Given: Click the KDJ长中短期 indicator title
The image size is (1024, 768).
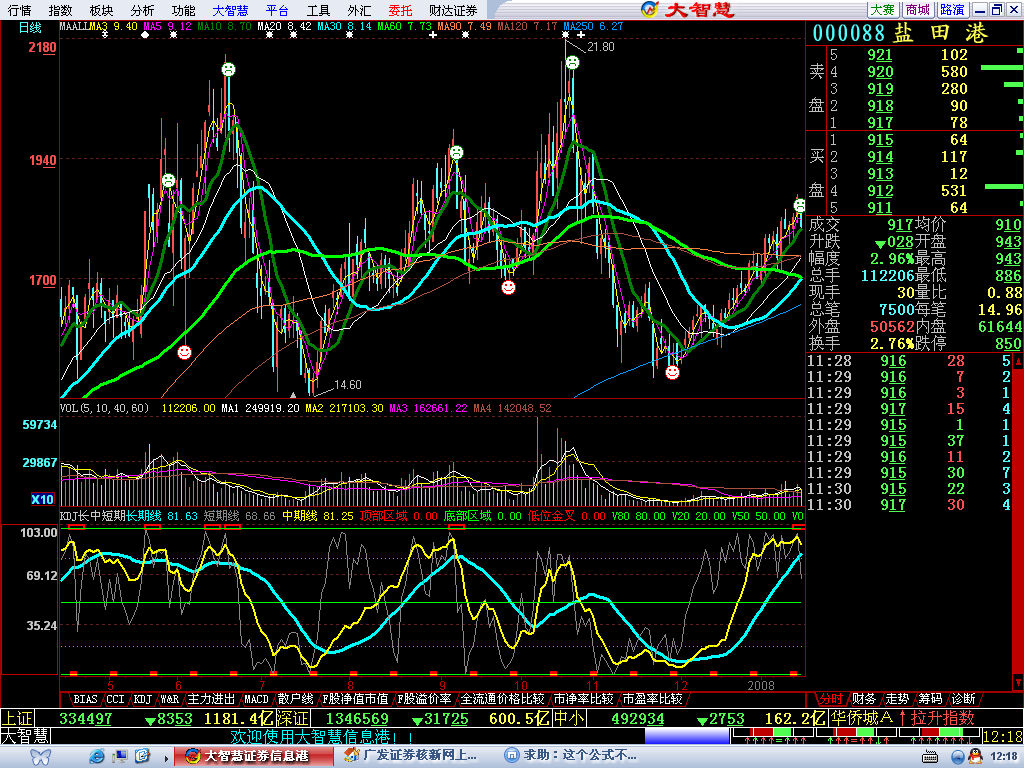Looking at the screenshot, I should (93, 516).
